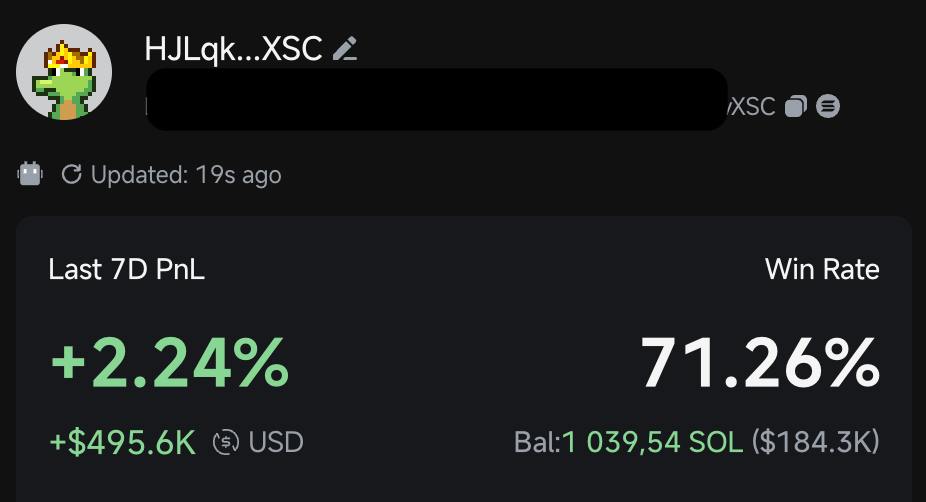
Task: Select the HJLqk...XSC wallet name
Action: 233,48
